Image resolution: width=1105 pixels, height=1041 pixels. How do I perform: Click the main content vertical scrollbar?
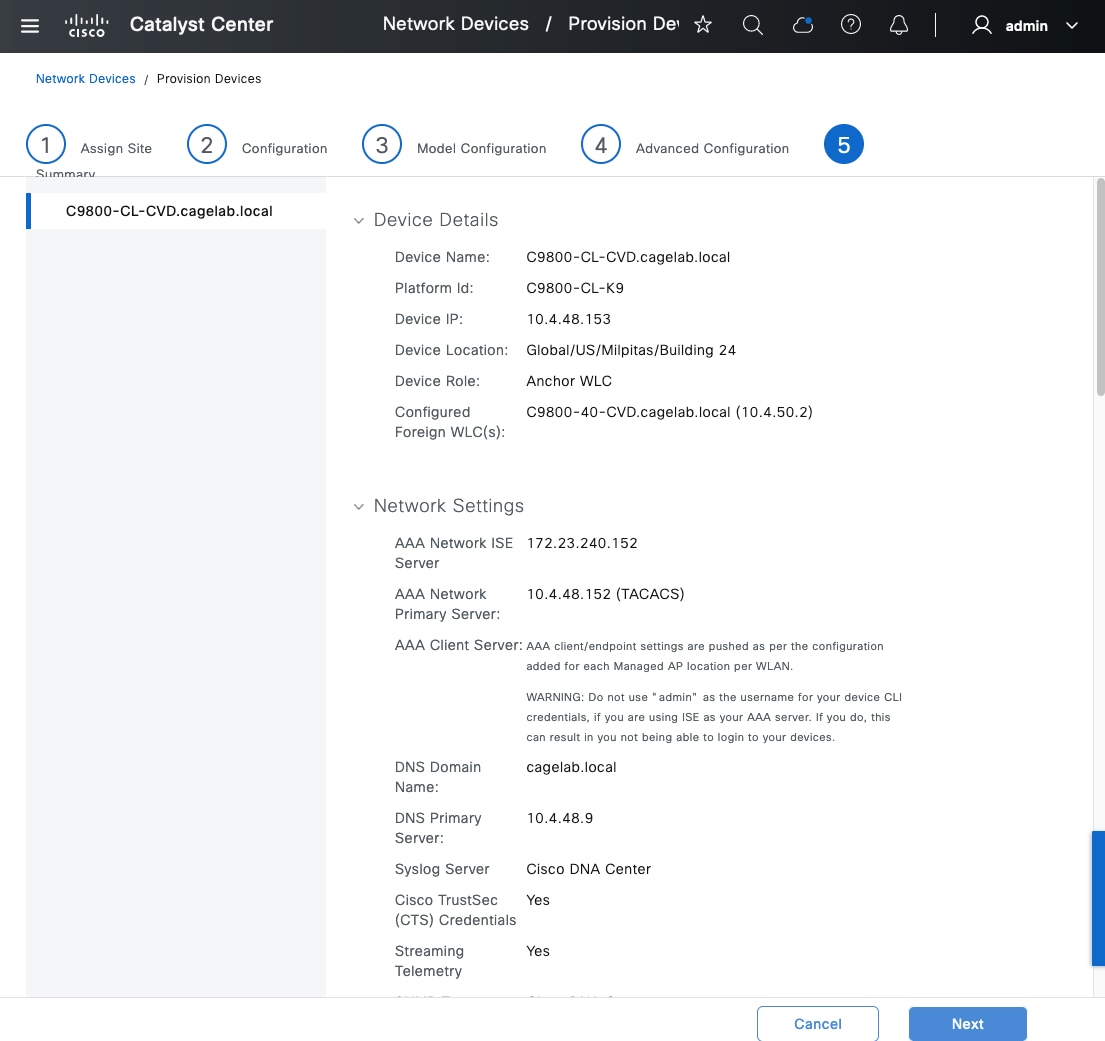1100,287
